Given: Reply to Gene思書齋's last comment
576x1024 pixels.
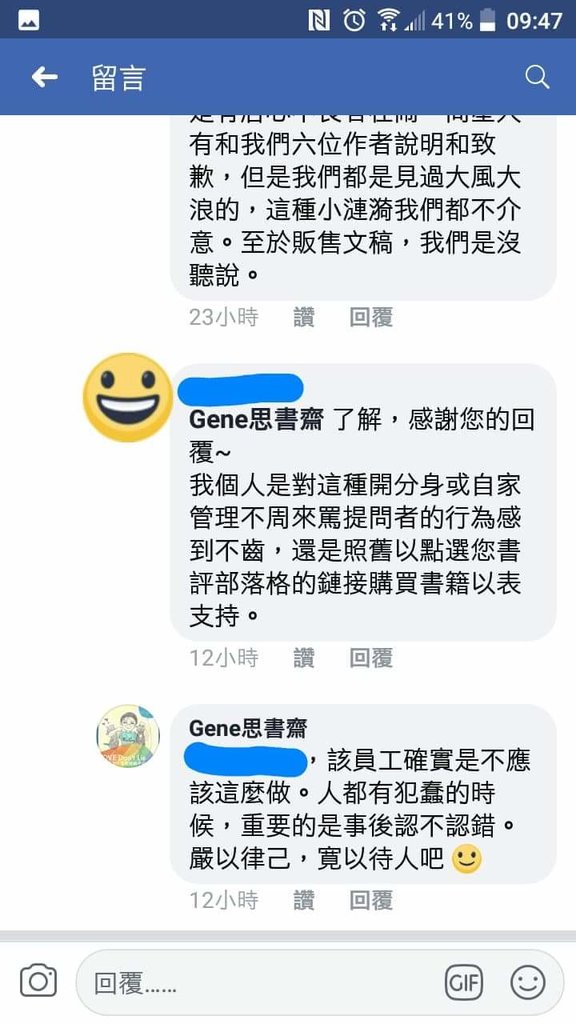Looking at the screenshot, I should click(x=371, y=901).
